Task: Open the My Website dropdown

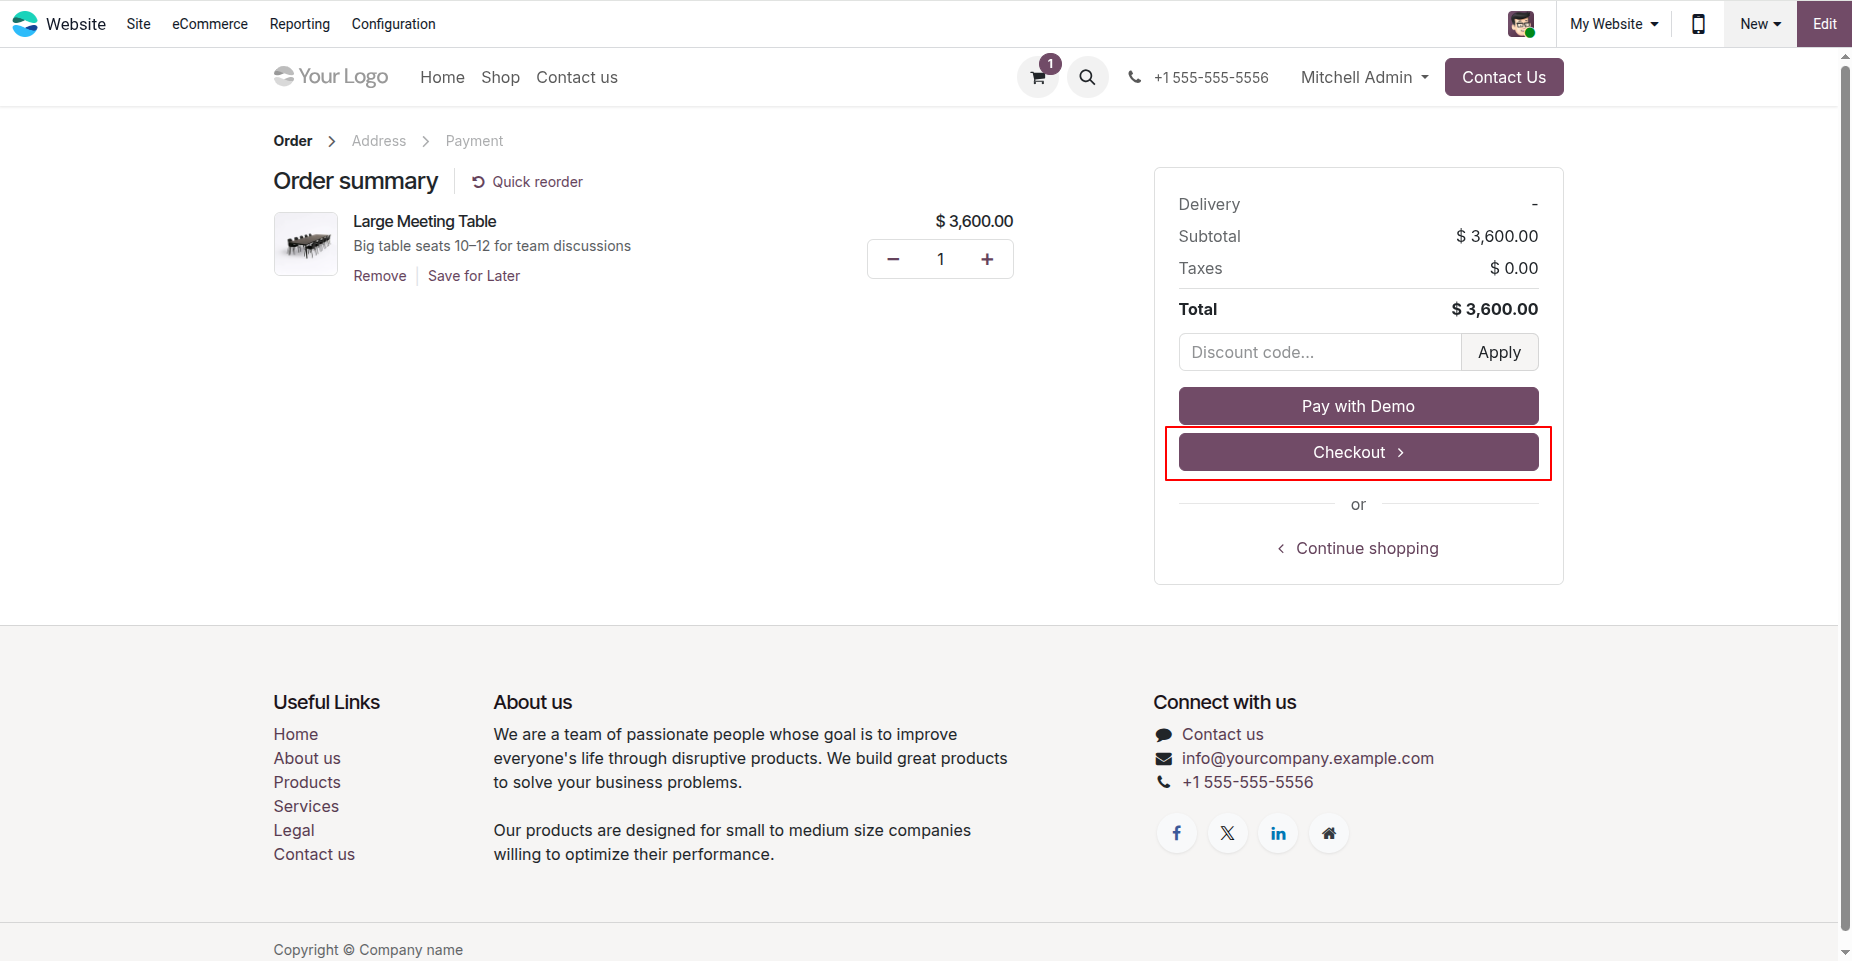Action: click(x=1612, y=23)
